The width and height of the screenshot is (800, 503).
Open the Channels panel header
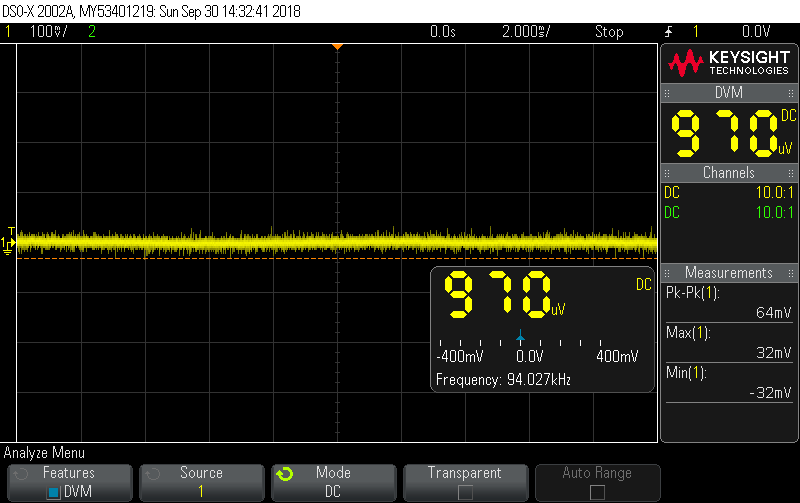729,173
